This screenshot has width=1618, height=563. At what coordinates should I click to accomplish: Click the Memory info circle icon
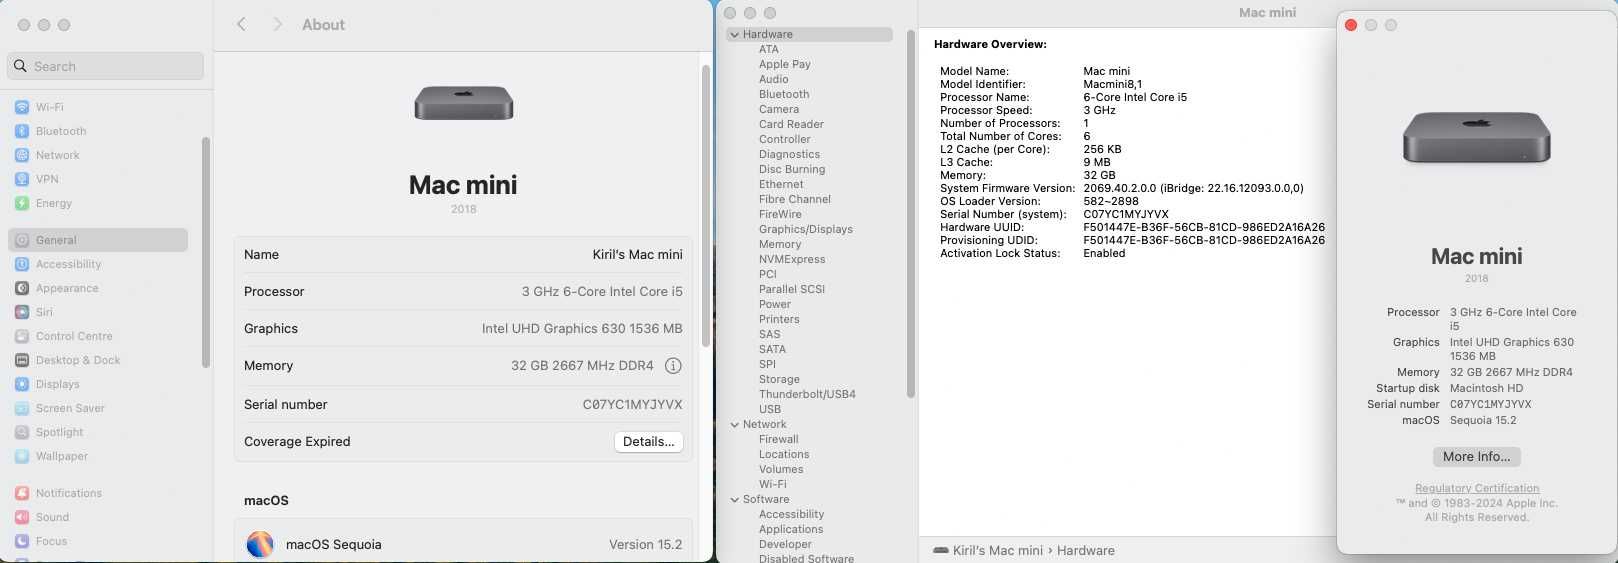click(673, 366)
